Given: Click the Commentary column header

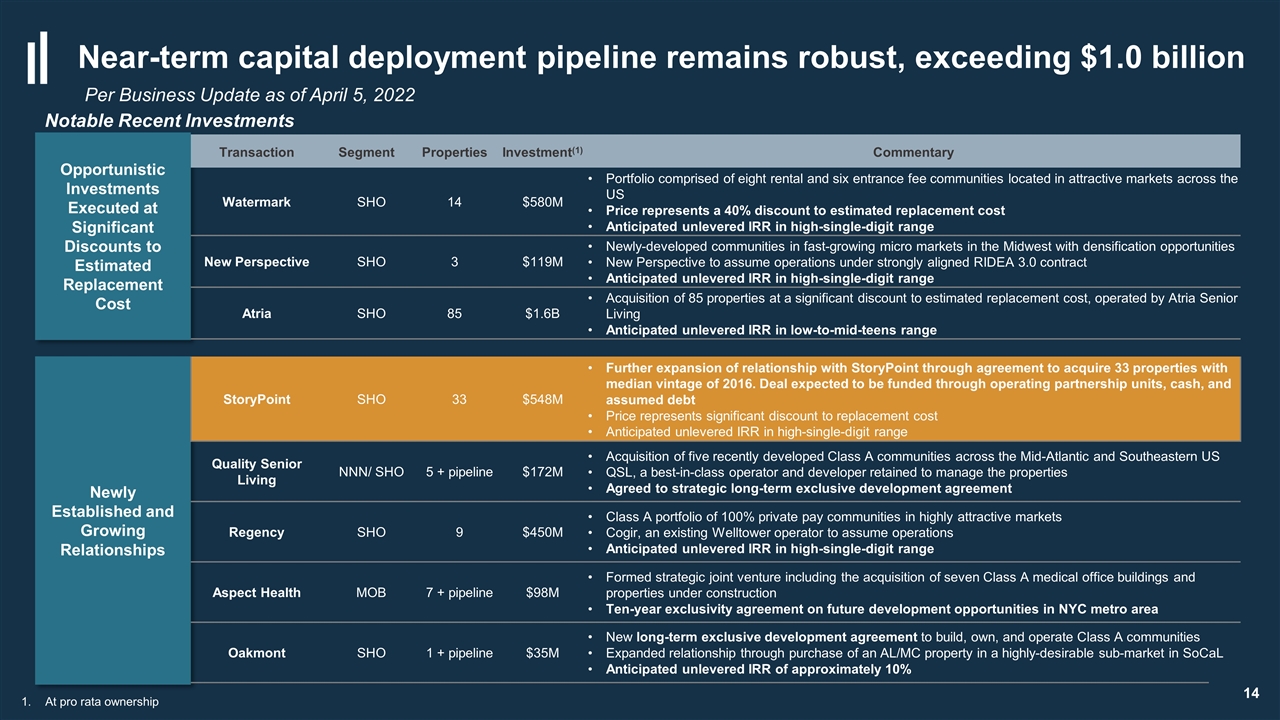Looking at the screenshot, I should click(913, 152).
